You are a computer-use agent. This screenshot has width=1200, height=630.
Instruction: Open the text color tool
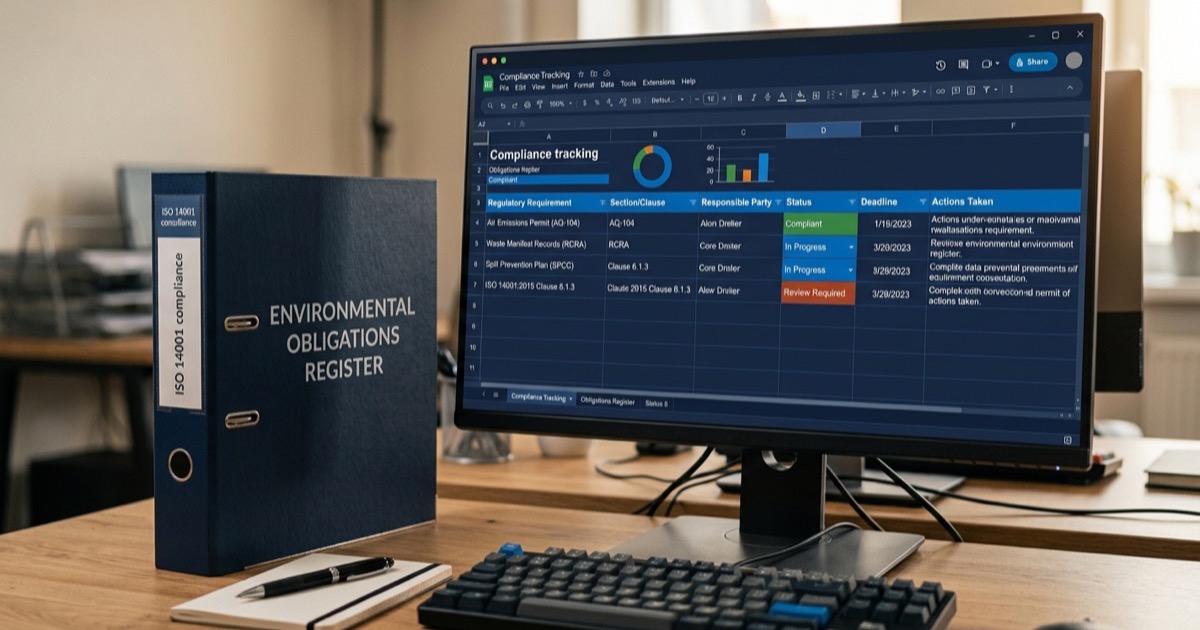click(783, 97)
